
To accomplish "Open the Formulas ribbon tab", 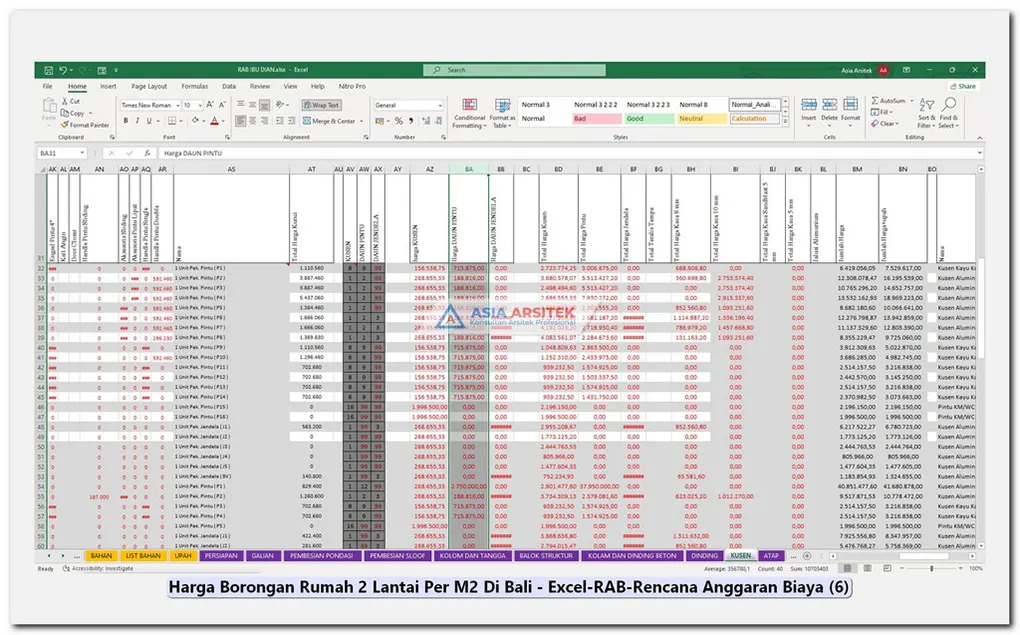I will 195,87.
